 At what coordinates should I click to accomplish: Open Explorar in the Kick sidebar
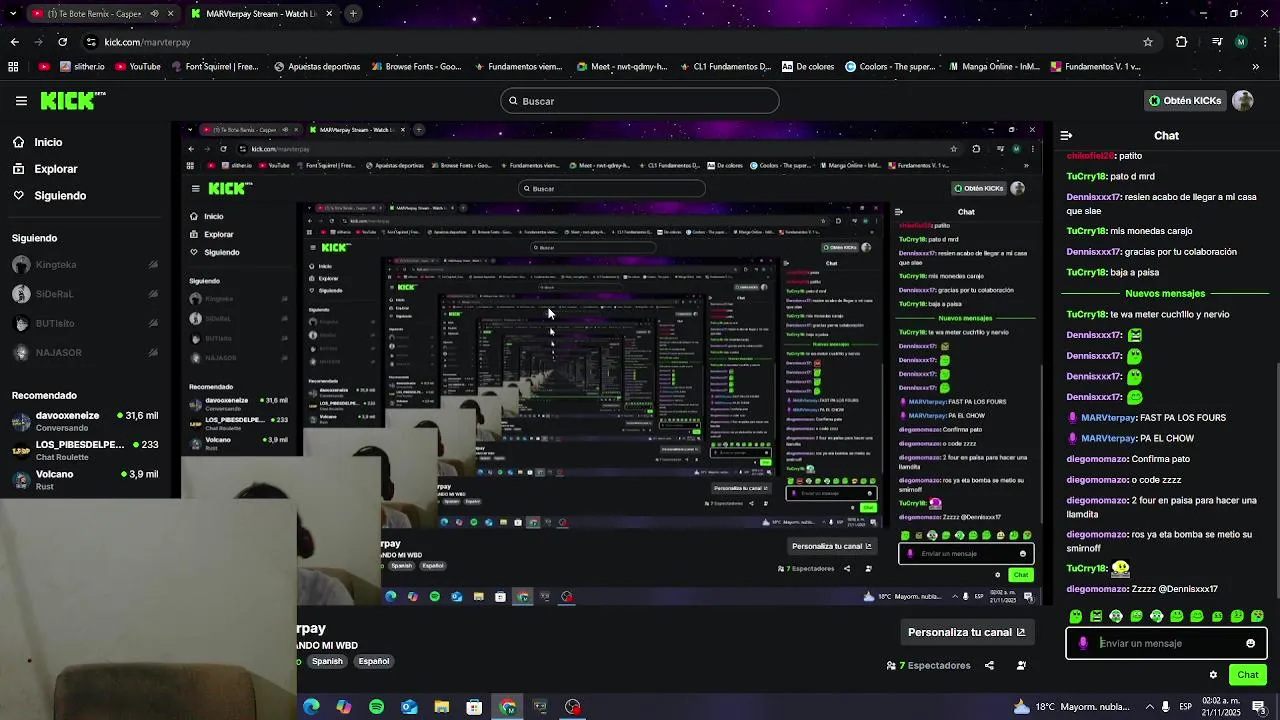click(x=44, y=169)
